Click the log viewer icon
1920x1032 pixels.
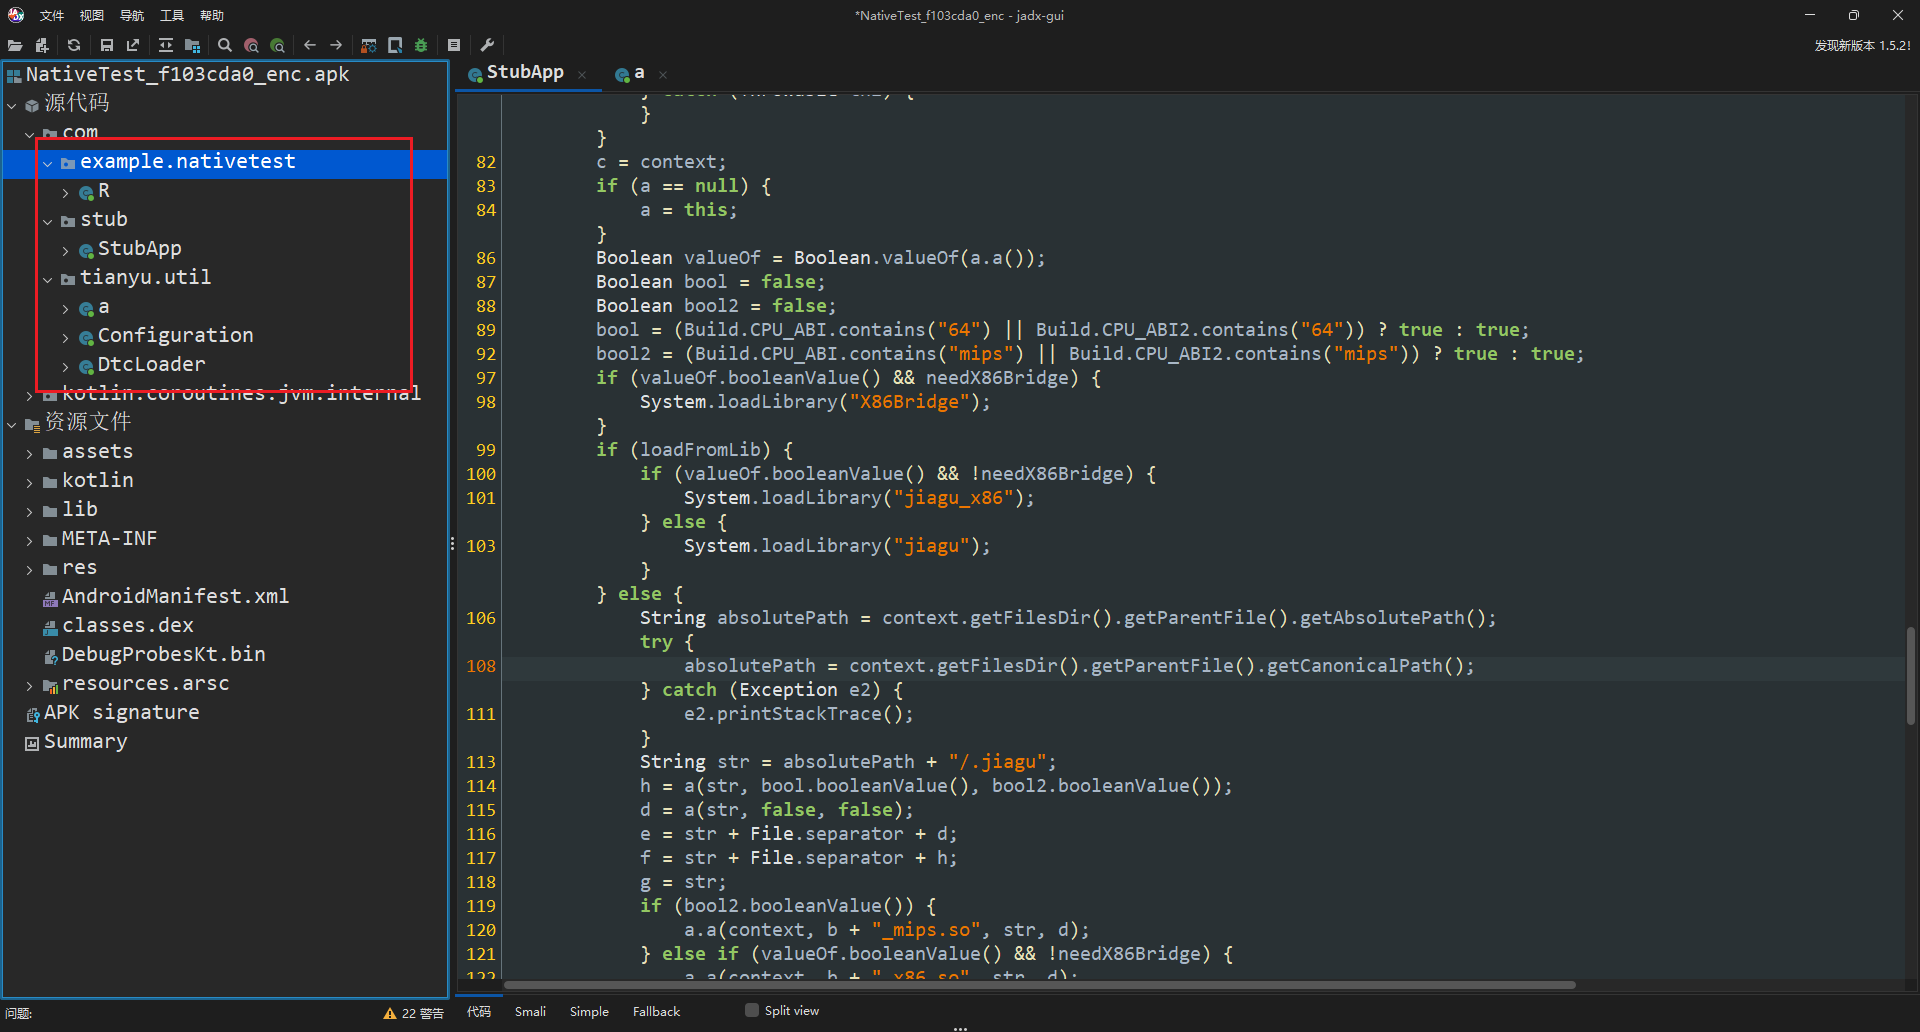[454, 45]
